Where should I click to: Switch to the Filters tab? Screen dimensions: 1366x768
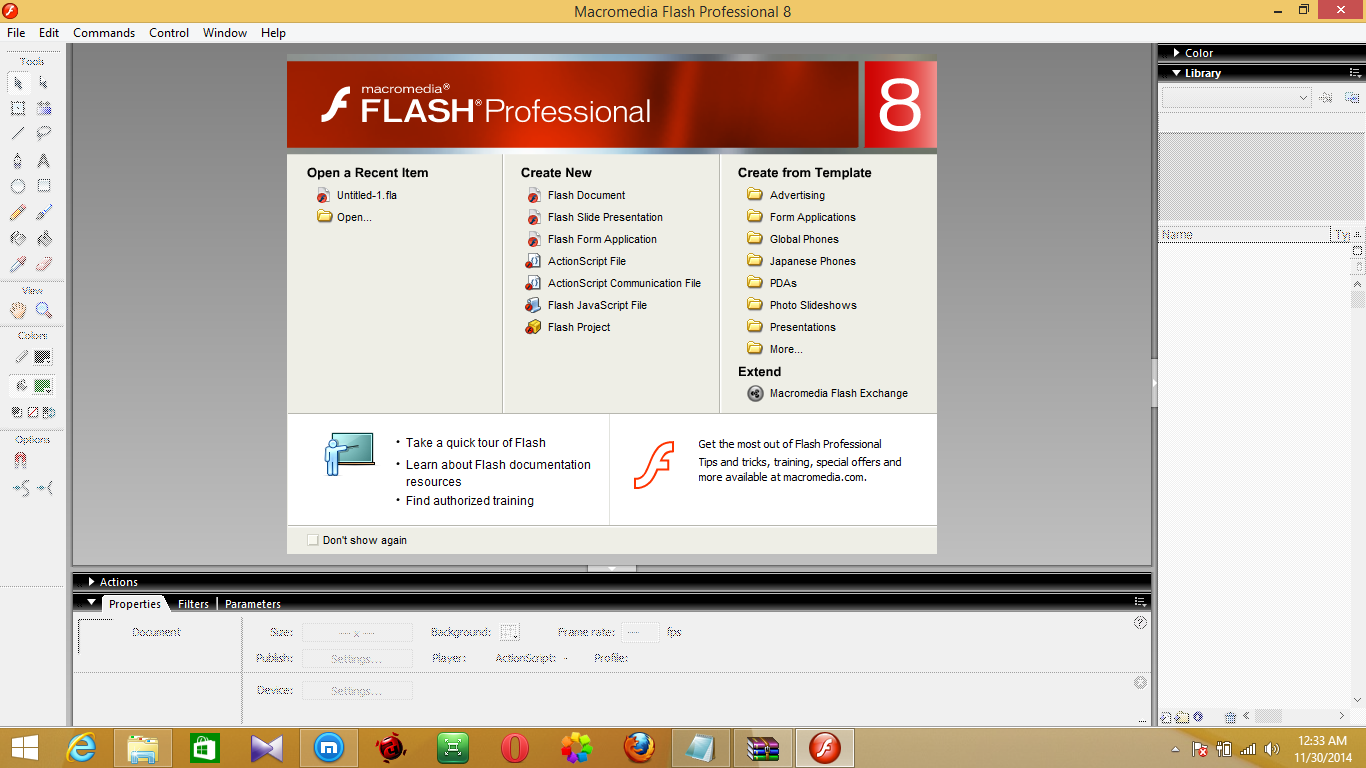point(192,603)
